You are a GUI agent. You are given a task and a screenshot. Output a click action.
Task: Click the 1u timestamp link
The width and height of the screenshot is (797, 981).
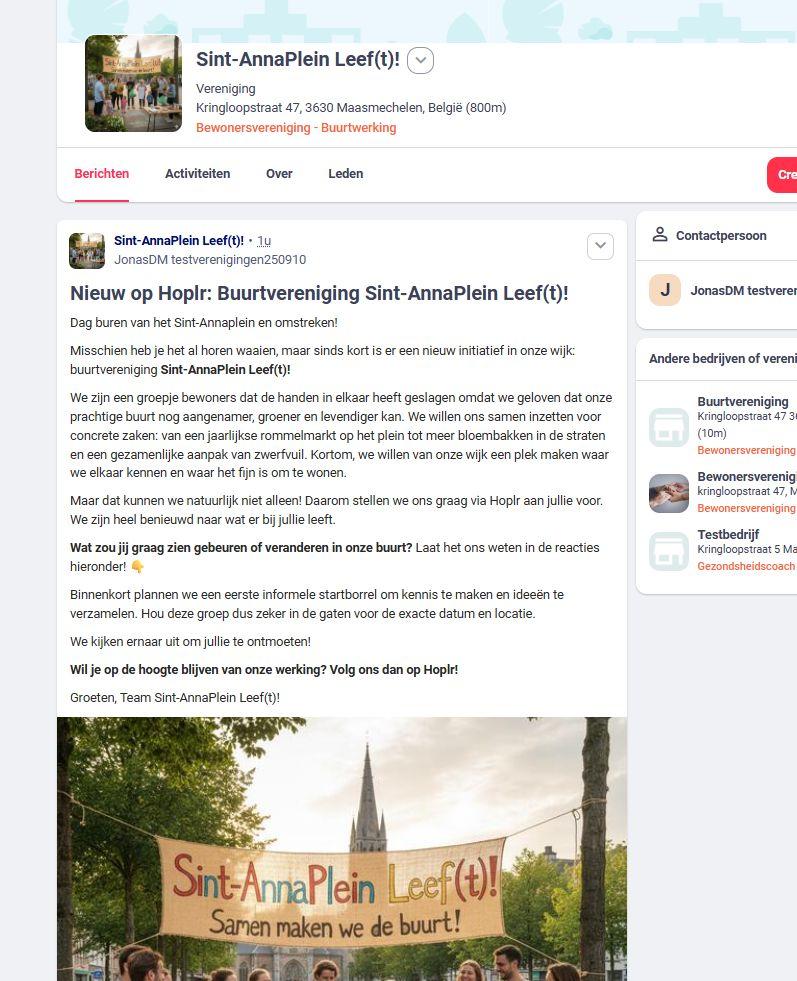point(264,241)
